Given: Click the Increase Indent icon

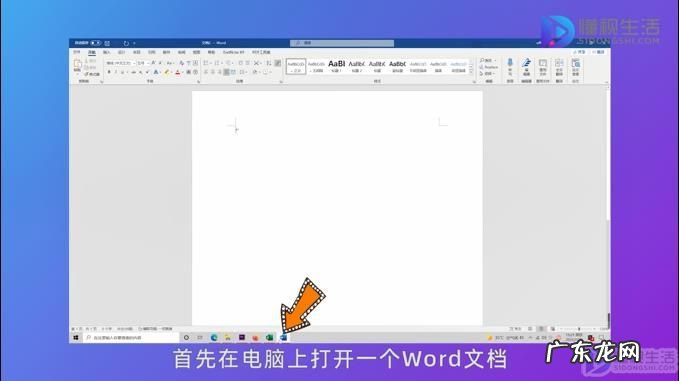Looking at the screenshot, I should [x=248, y=63].
